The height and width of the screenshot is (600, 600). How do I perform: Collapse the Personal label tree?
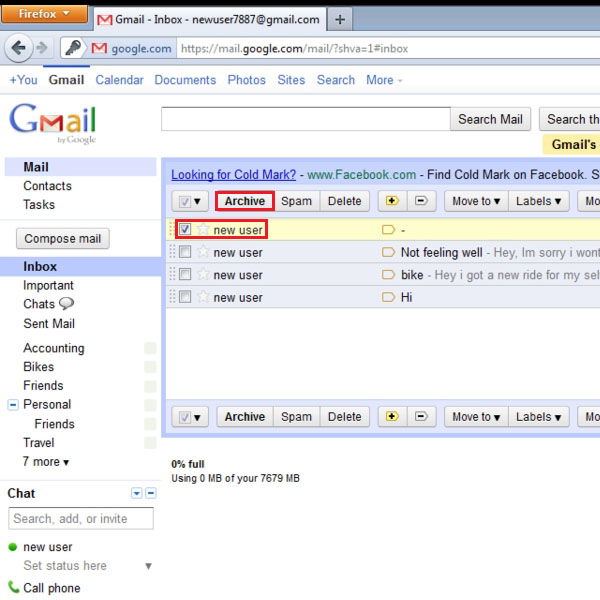tap(13, 404)
